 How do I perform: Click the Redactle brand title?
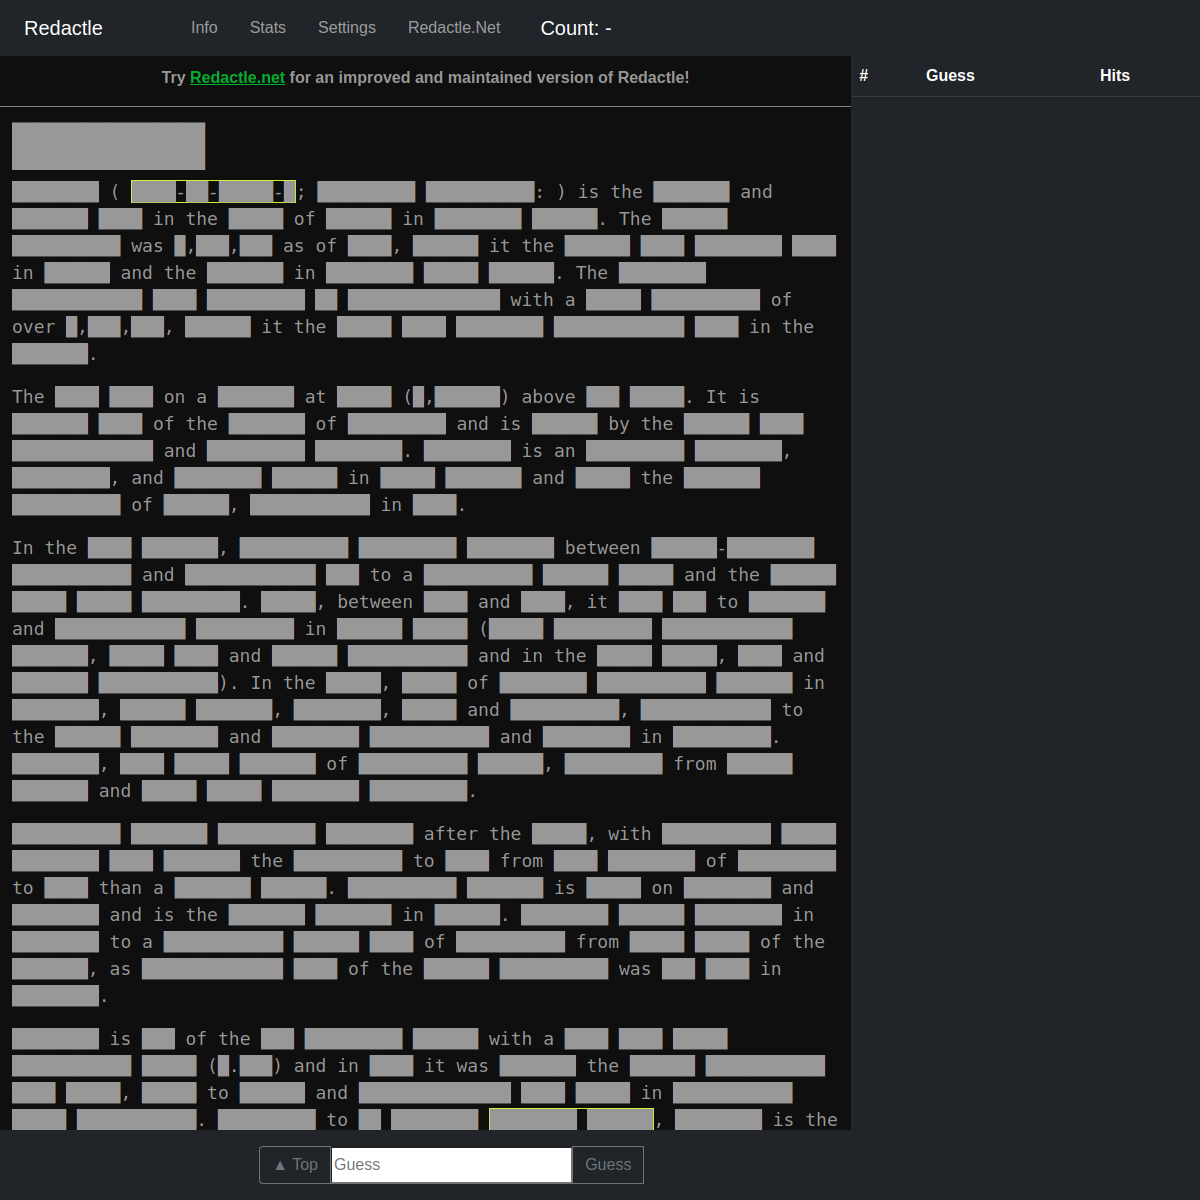click(63, 28)
